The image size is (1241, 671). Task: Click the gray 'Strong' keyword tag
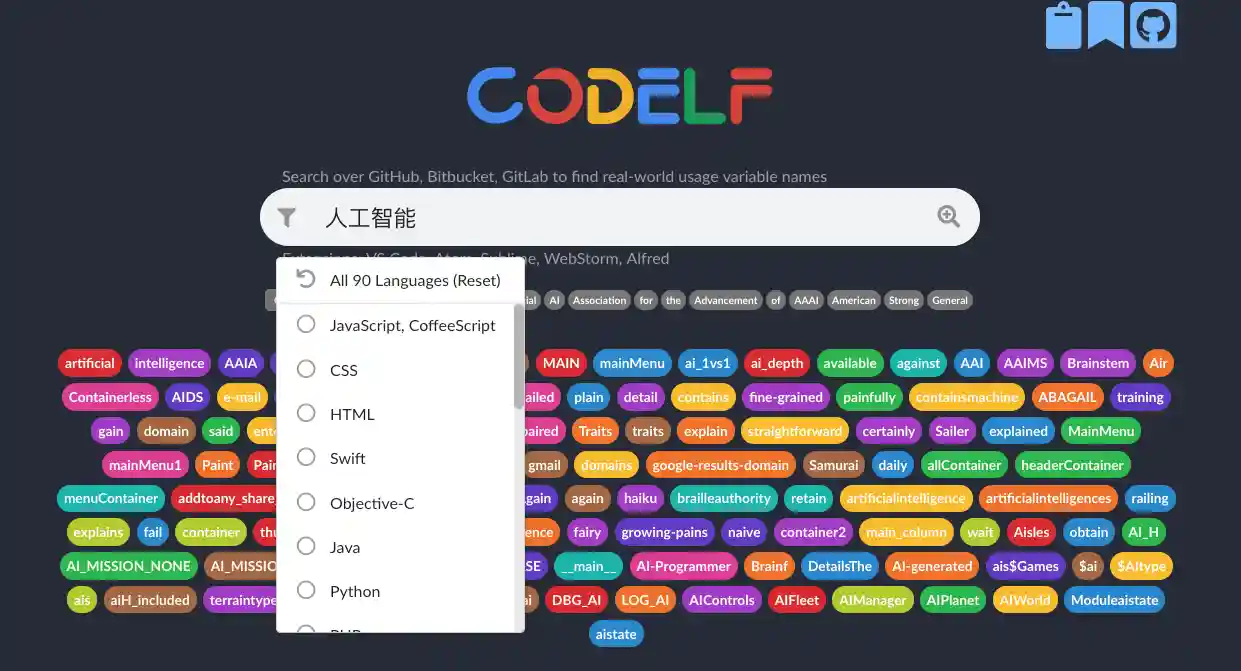tap(904, 300)
